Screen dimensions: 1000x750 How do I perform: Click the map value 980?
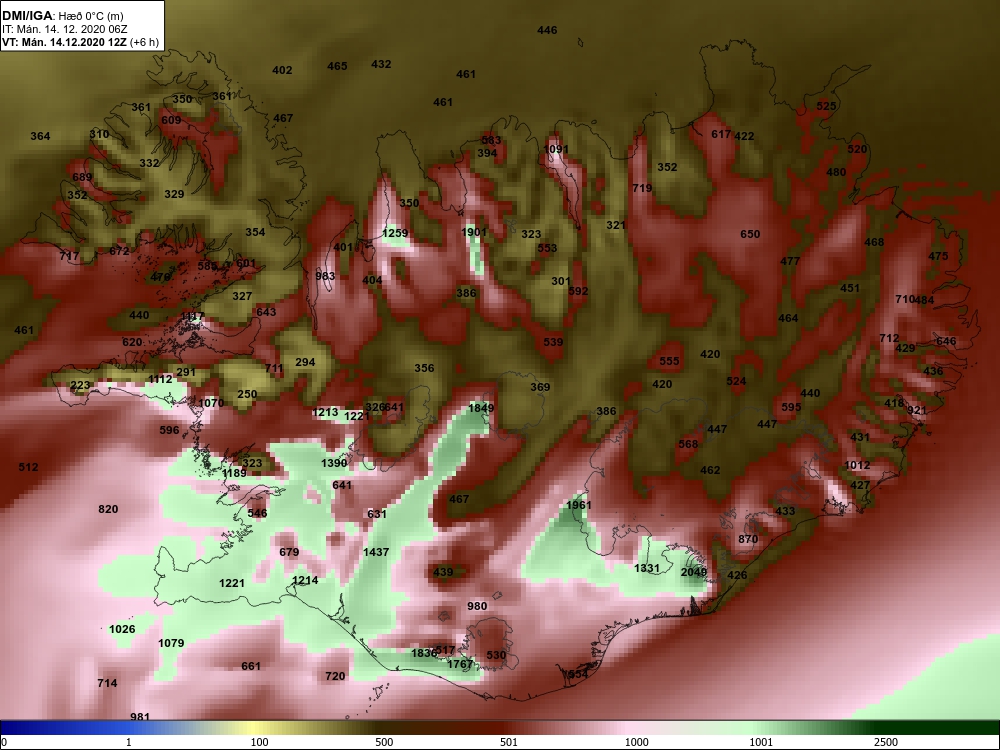pyautogui.click(x=477, y=606)
